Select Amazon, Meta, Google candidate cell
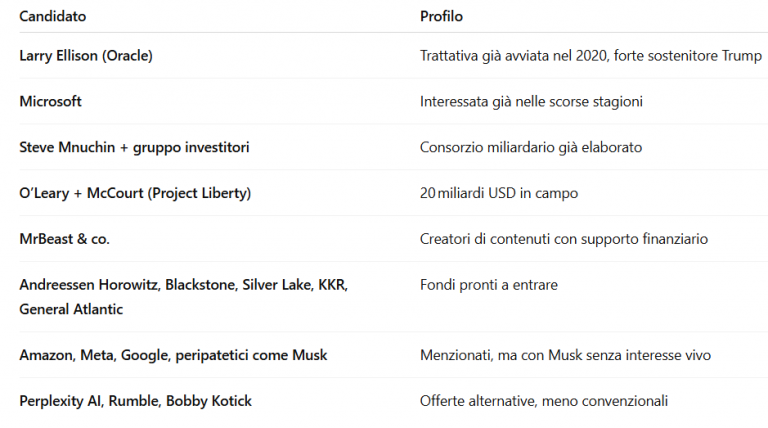The height and width of the screenshot is (428, 768). point(173,355)
